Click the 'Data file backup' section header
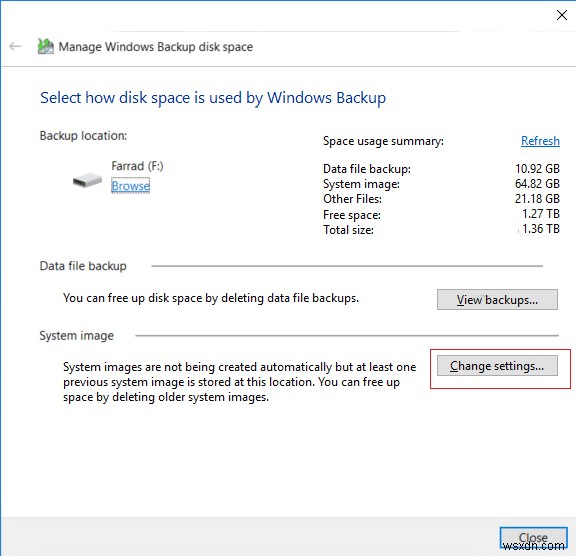Image resolution: width=576 pixels, height=556 pixels. click(83, 266)
